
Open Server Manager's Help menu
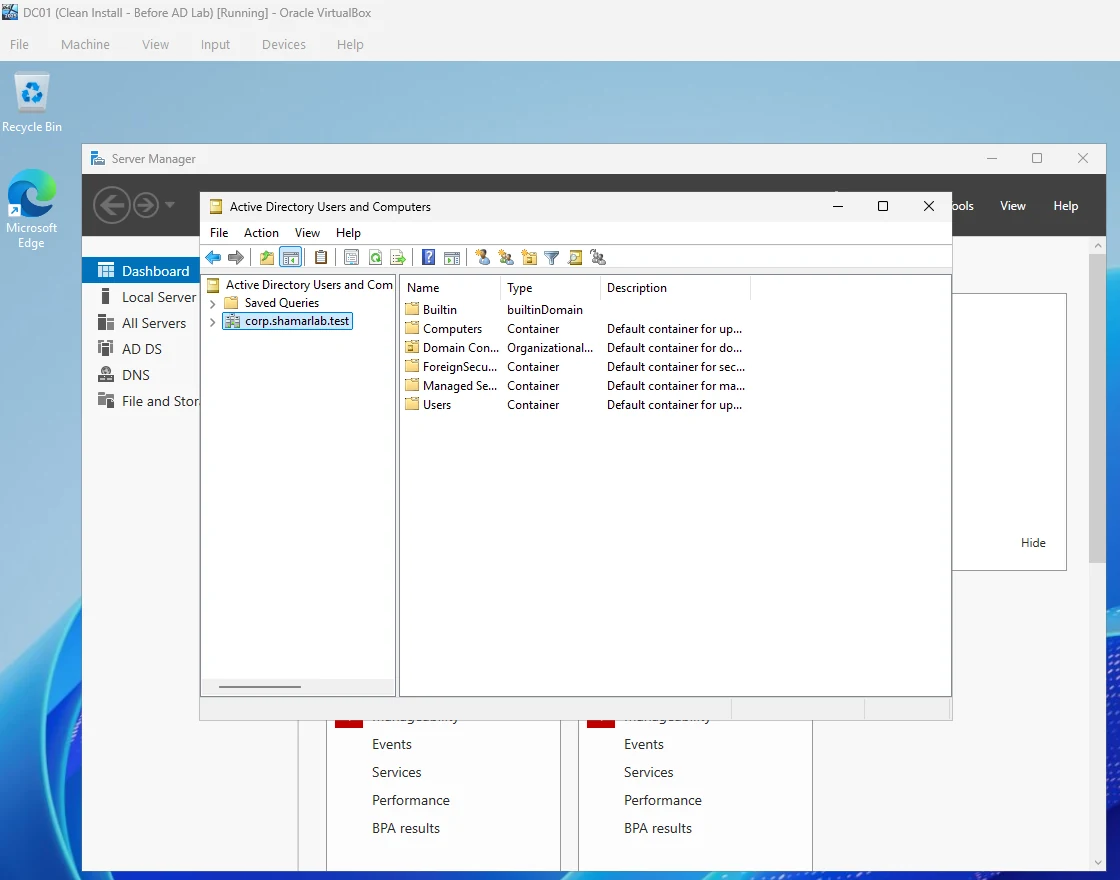[x=1066, y=206]
